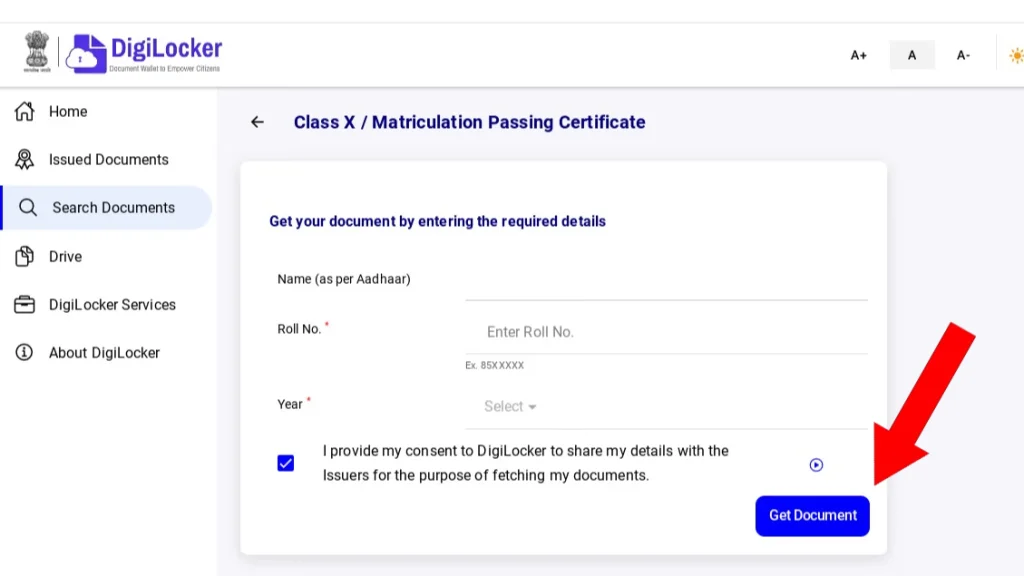Screen dimensions: 1024x576
Task: Toggle the sun theme icon
Action: coord(1016,55)
